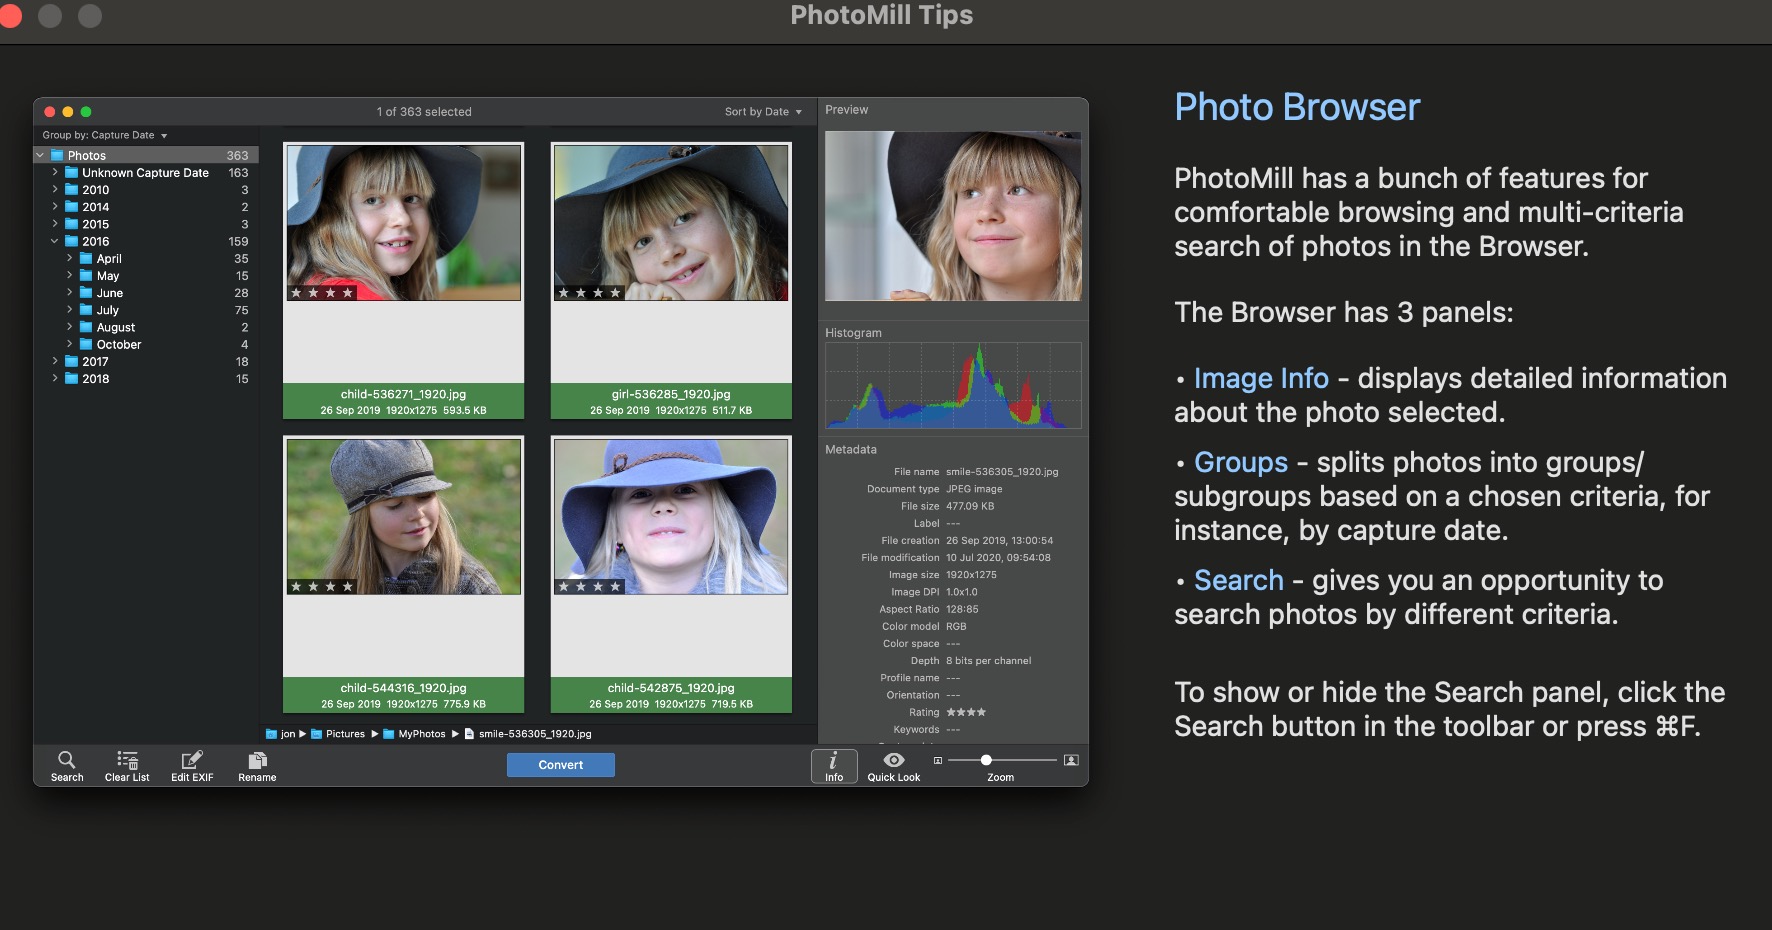This screenshot has height=930, width=1772.
Task: Collapse the Photos root folder
Action: click(x=40, y=155)
